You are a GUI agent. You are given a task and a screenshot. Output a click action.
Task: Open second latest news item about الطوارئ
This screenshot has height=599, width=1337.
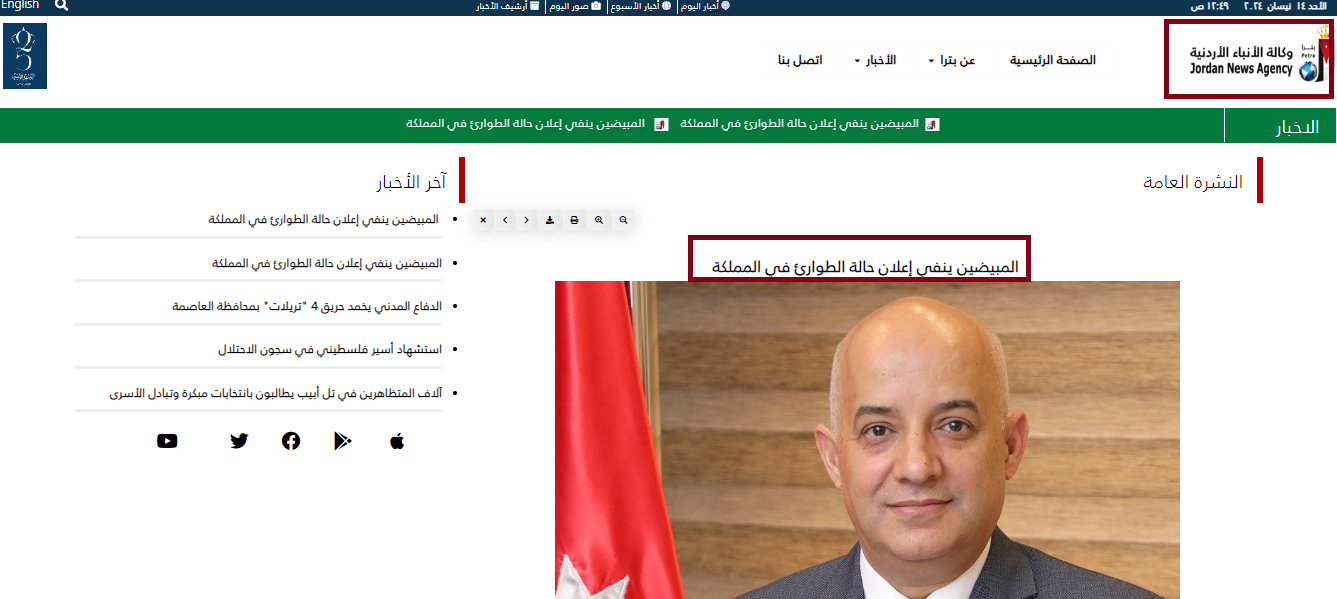tap(325, 263)
